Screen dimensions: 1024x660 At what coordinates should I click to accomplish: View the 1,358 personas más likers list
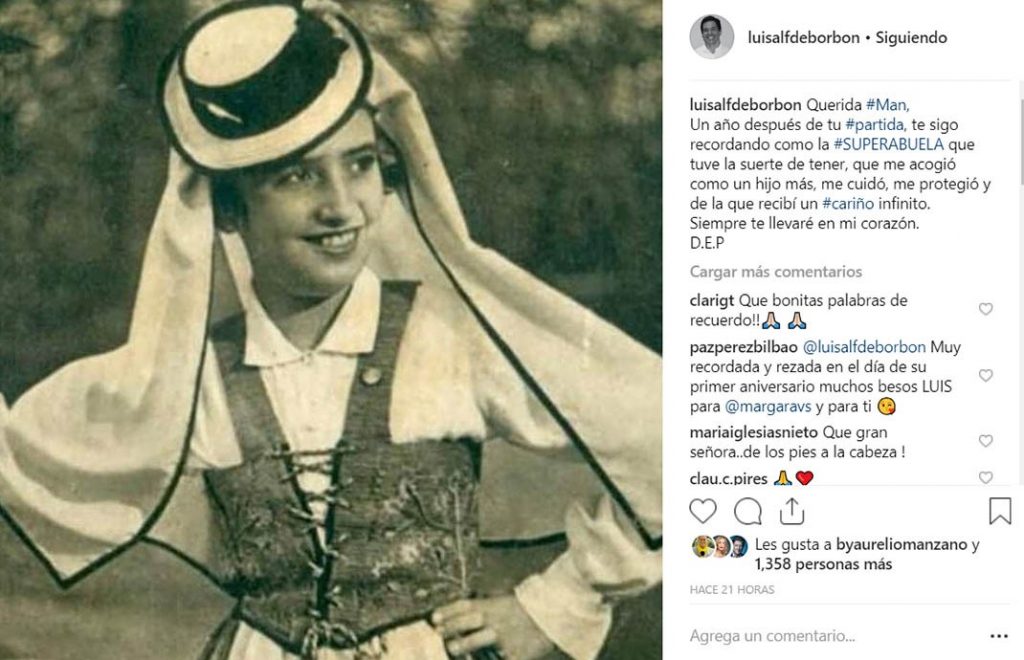click(x=824, y=565)
